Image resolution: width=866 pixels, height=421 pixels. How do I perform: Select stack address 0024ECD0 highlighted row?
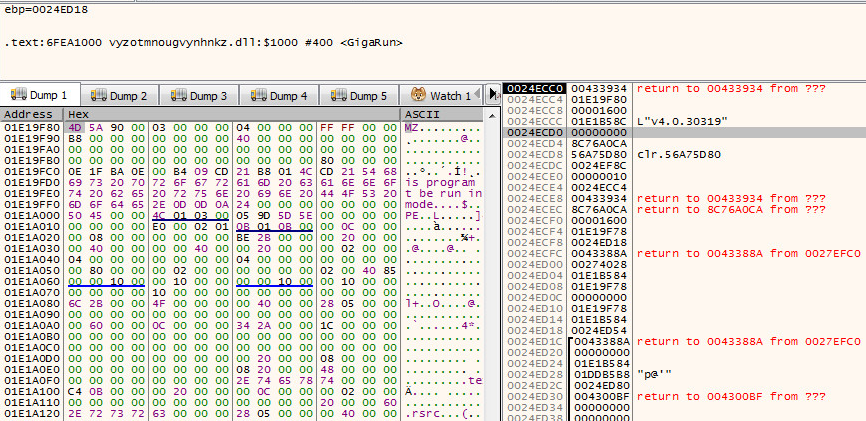pyautogui.click(x=535, y=133)
